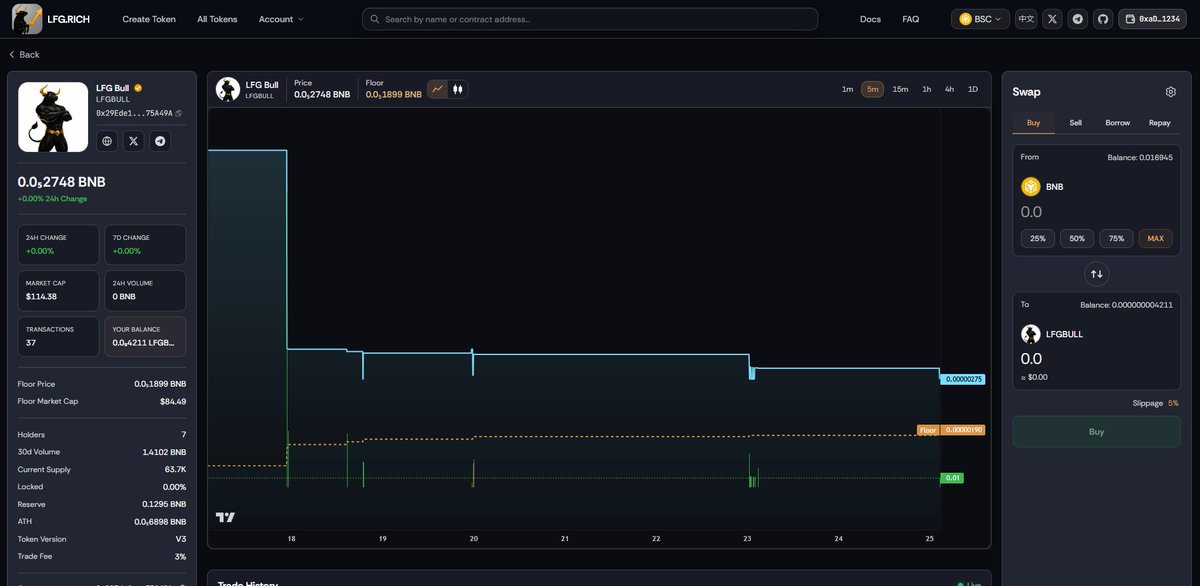Switch chart to line view
Viewport: 1200px width, 586px height.
[437, 89]
